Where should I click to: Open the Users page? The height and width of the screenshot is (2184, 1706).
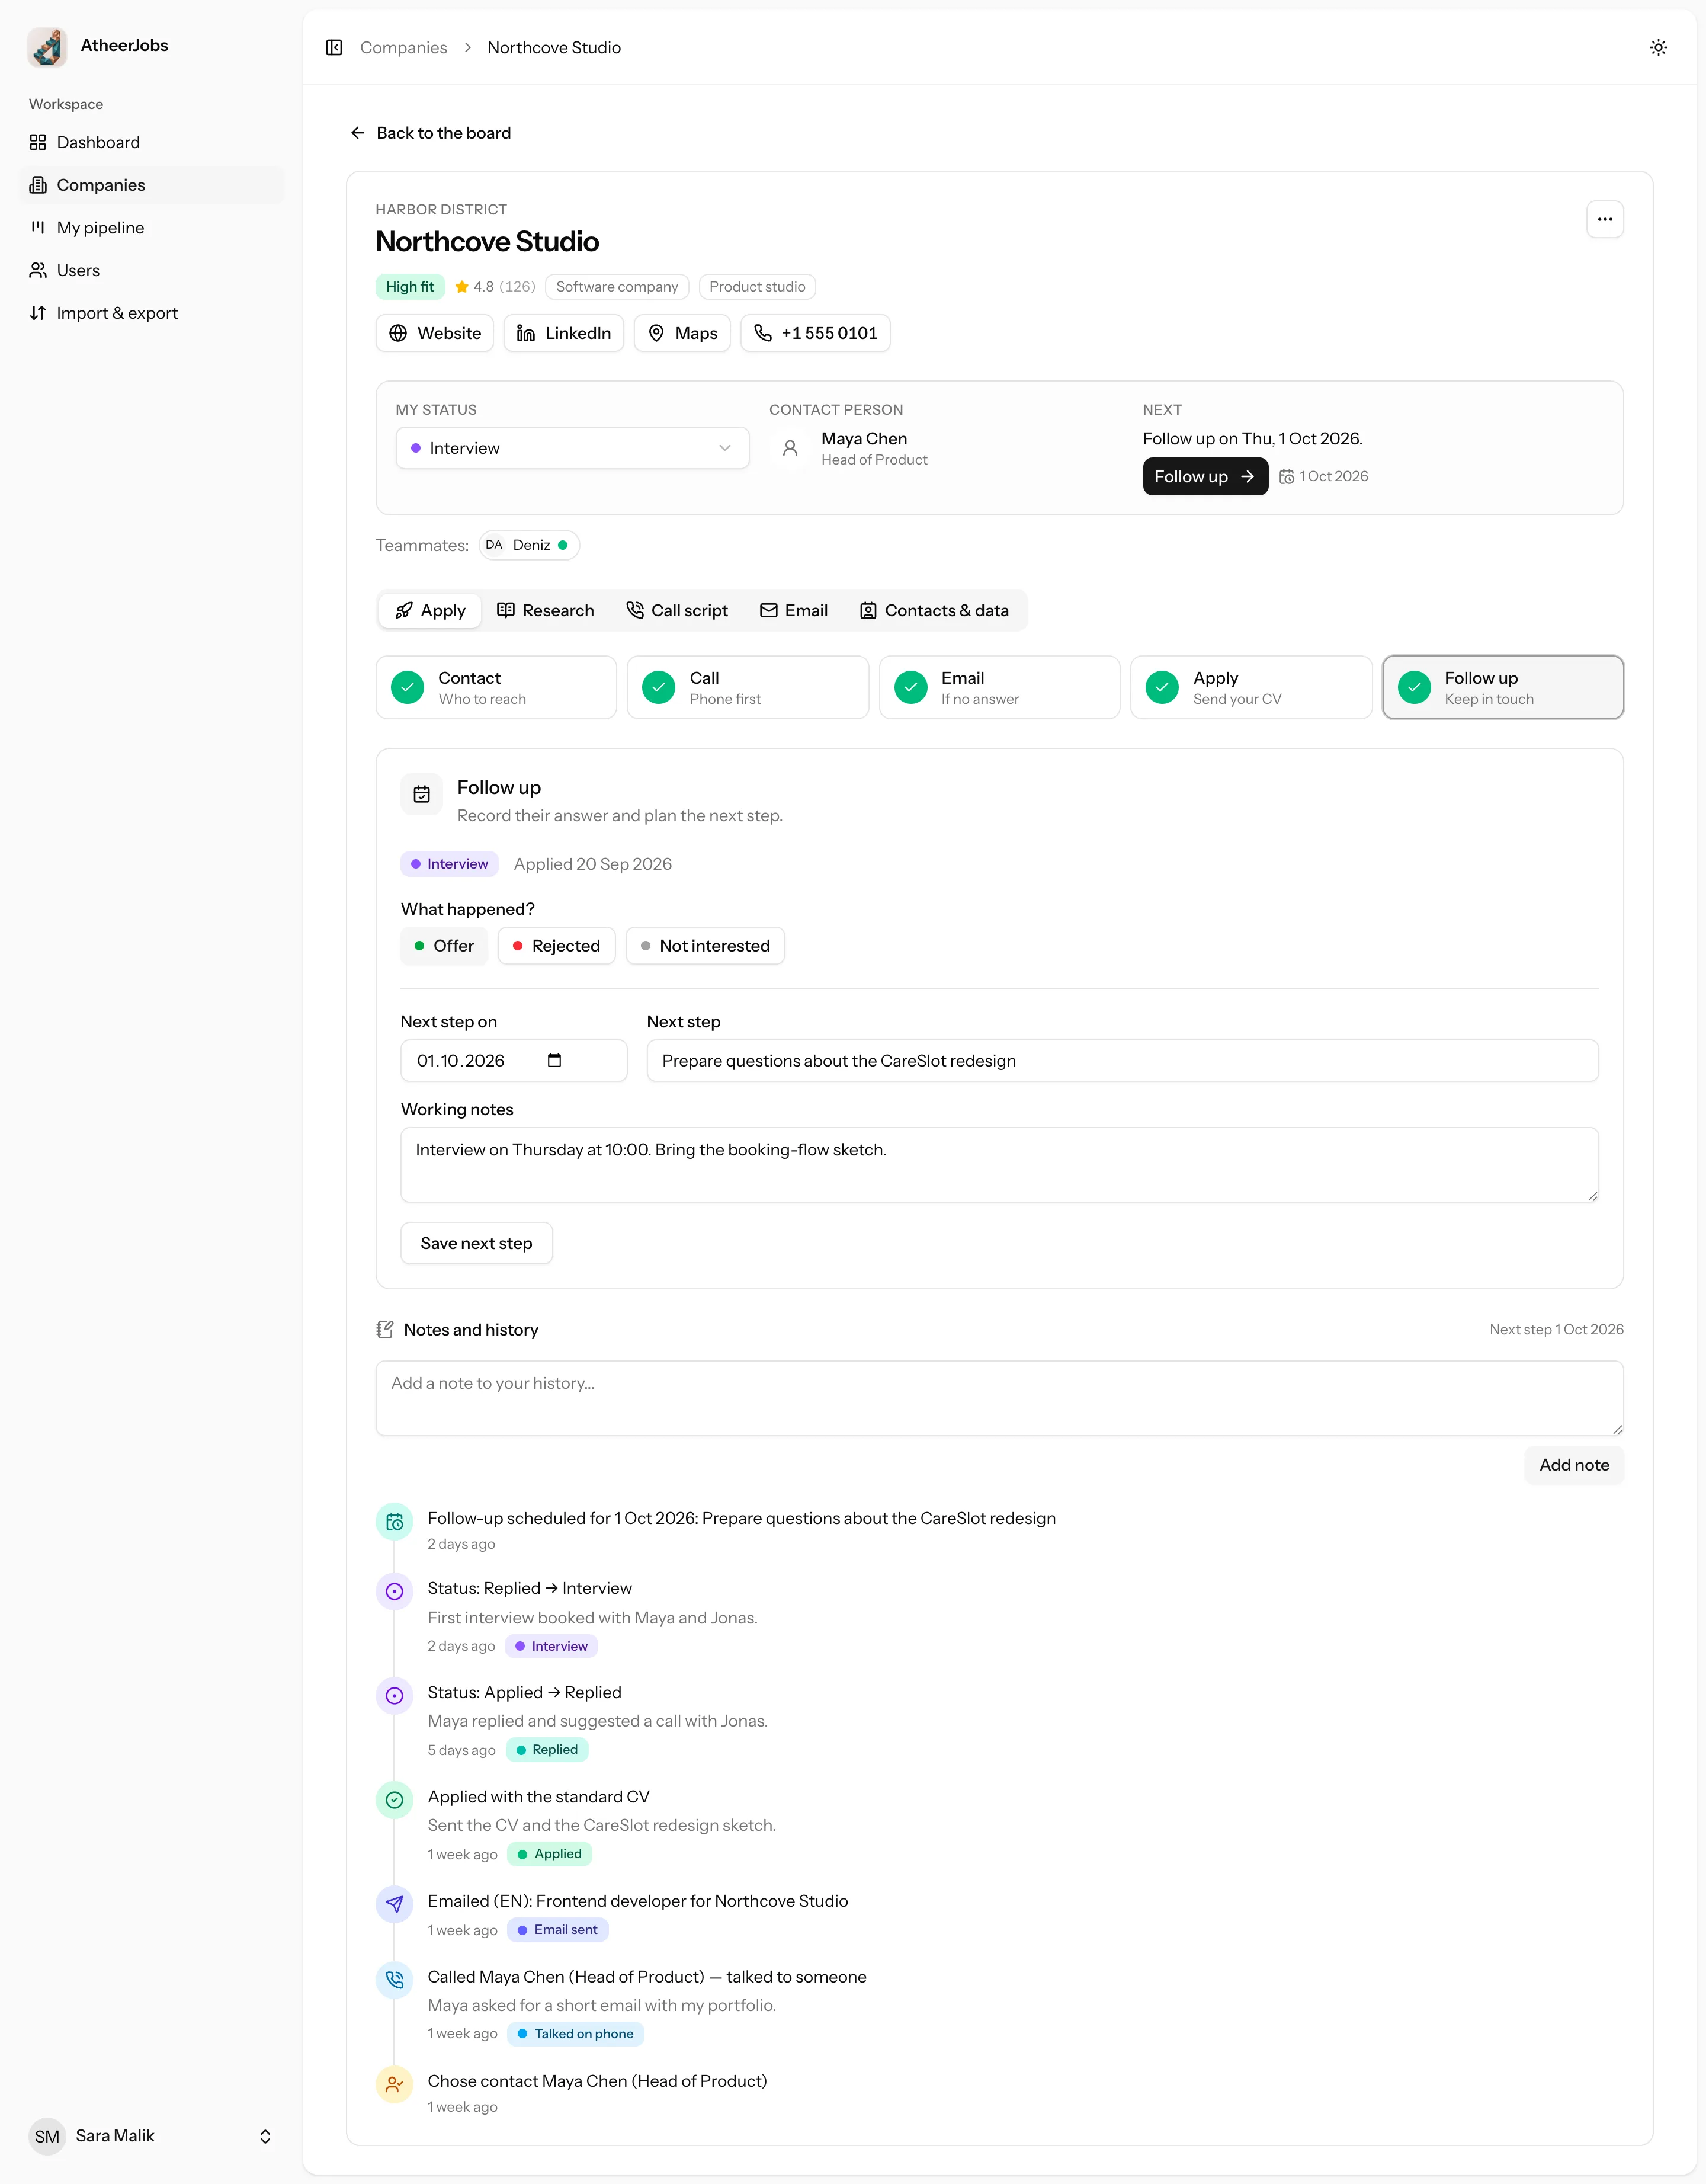(152, 270)
